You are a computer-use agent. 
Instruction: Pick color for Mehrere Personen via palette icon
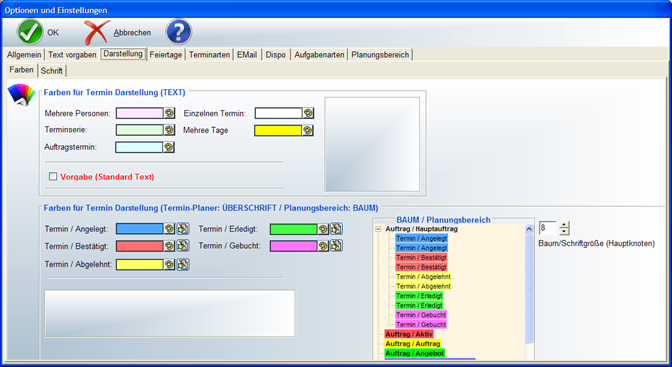pos(169,113)
